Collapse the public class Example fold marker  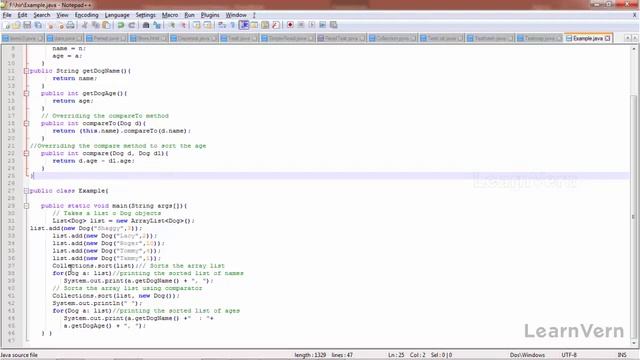(x=26, y=191)
